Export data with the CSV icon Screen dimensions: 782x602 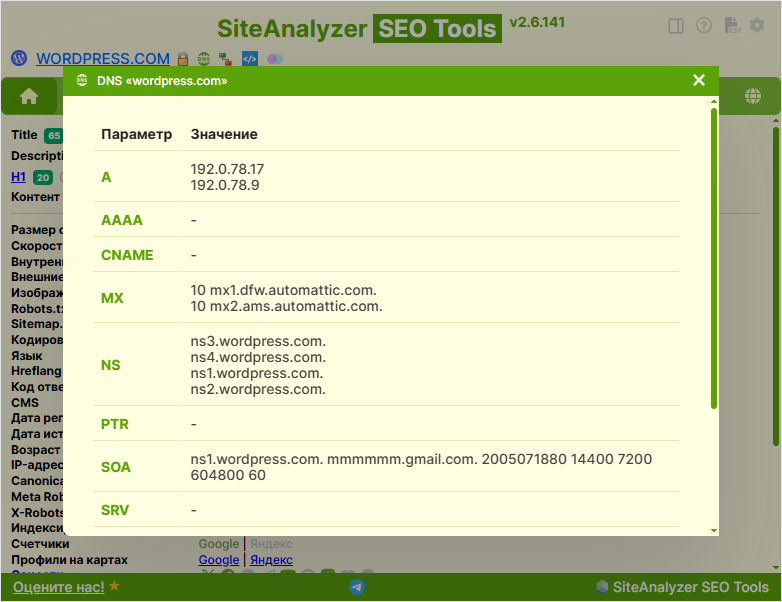pos(732,25)
